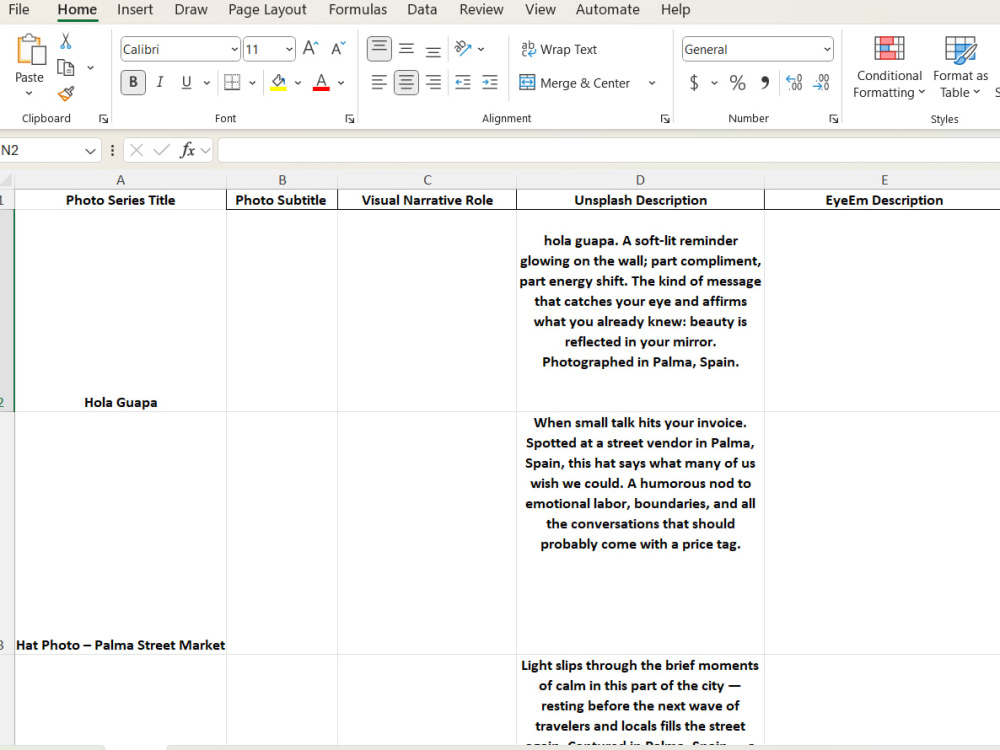Switch to the Review tab

(482, 10)
